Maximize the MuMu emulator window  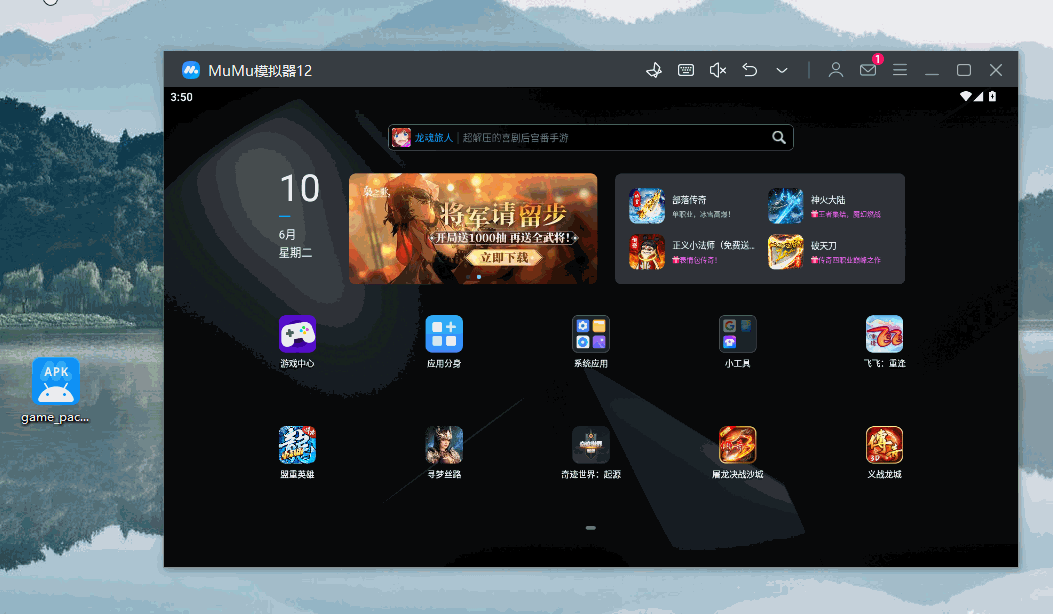click(x=964, y=70)
